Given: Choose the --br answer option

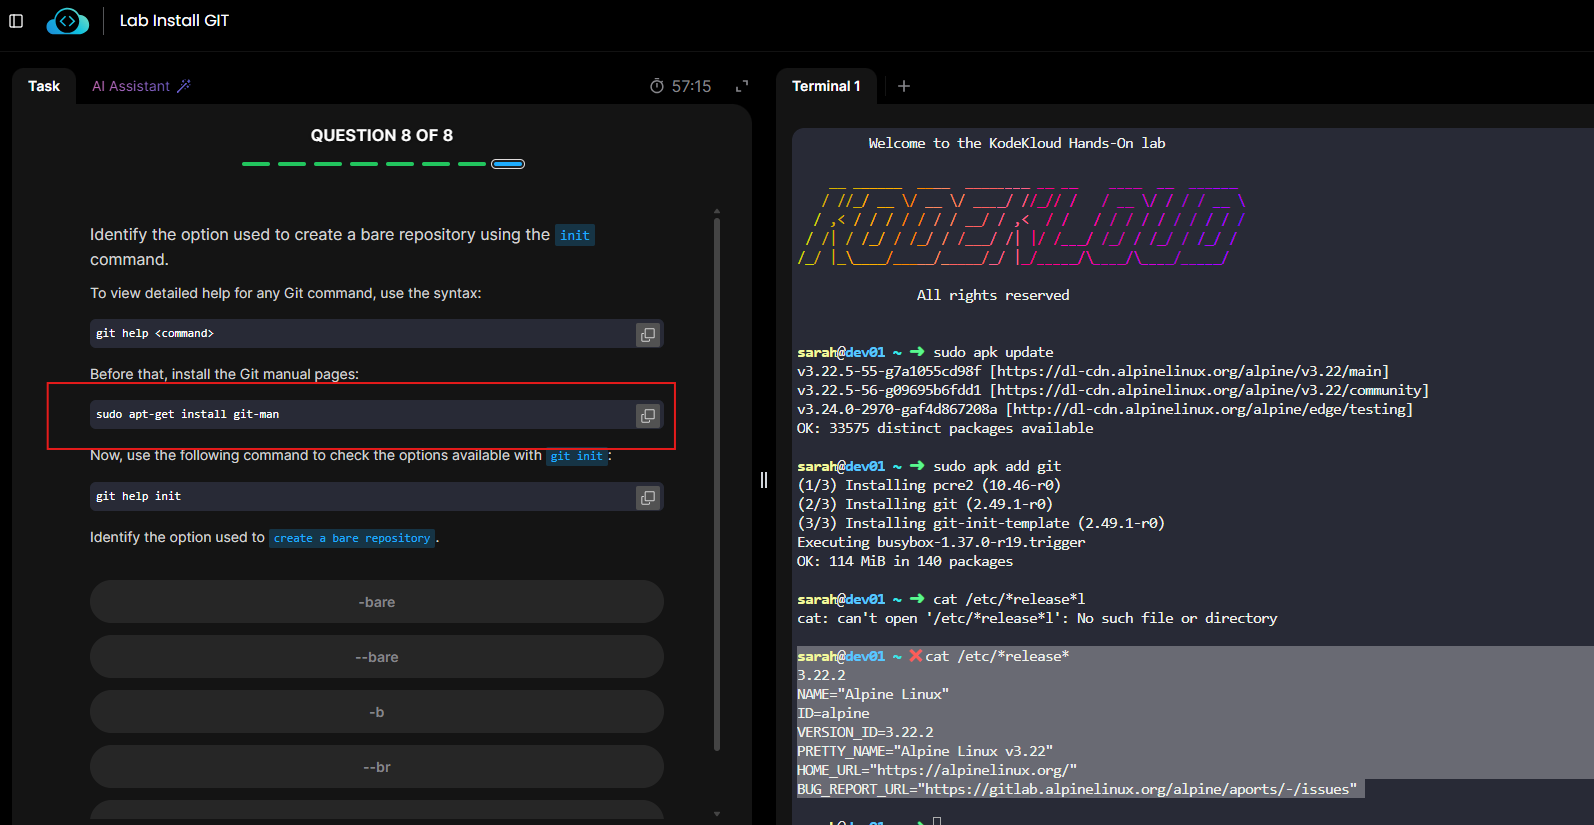Looking at the screenshot, I should (x=377, y=767).
